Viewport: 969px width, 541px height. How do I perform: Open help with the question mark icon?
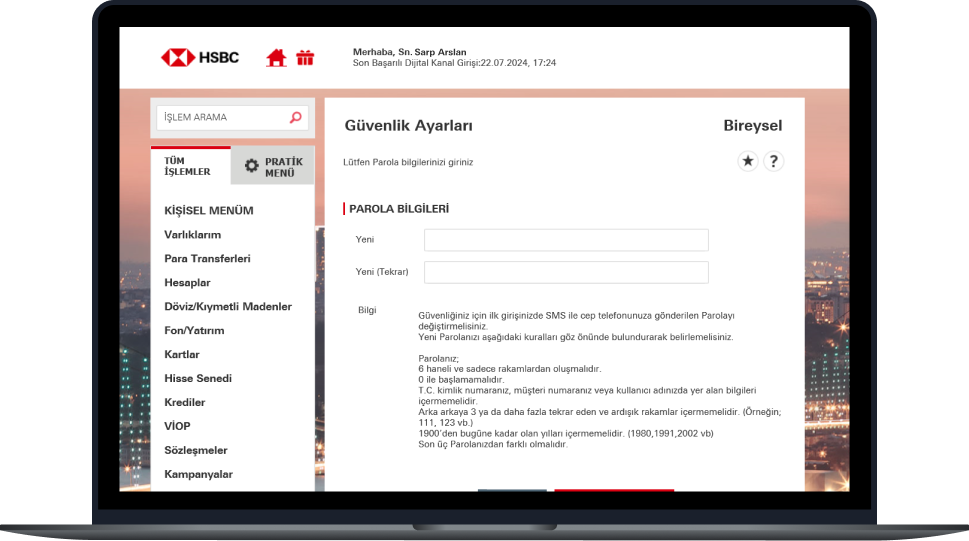coord(773,161)
